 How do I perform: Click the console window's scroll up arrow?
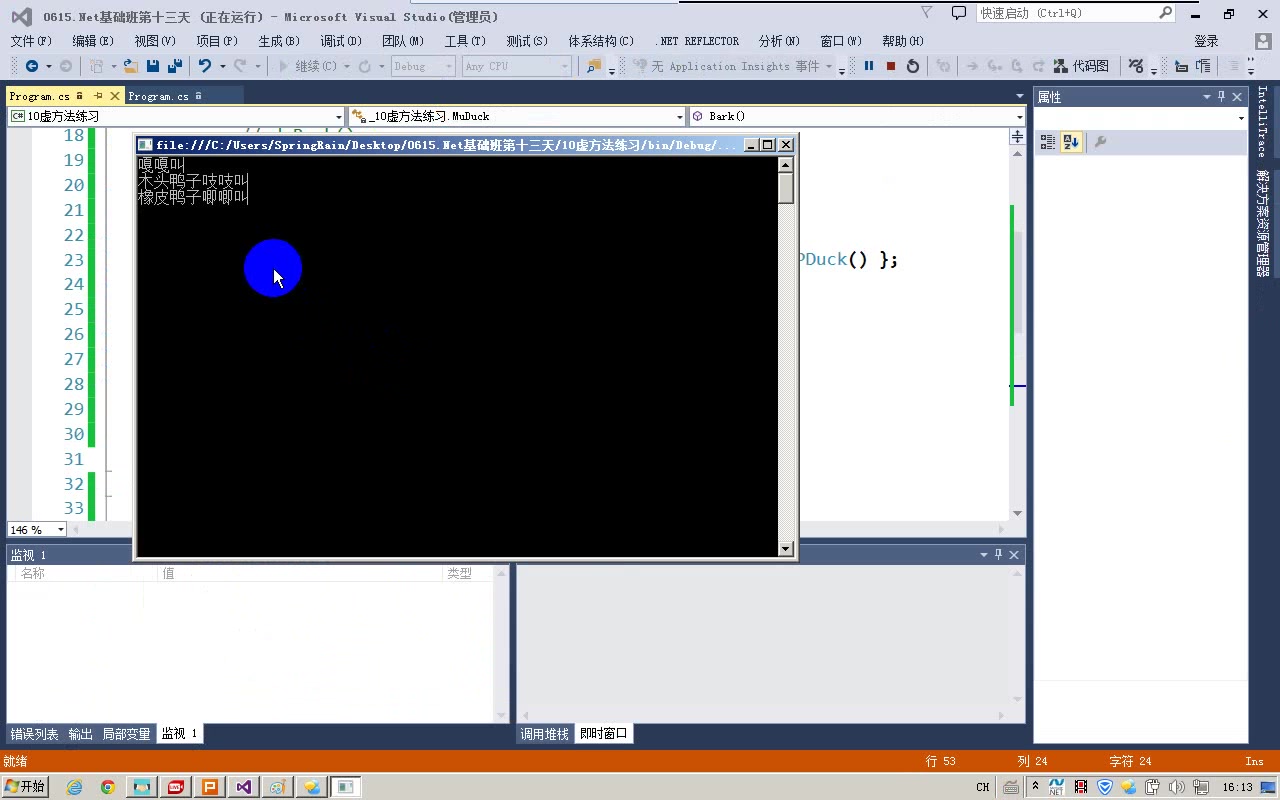pyautogui.click(x=785, y=165)
